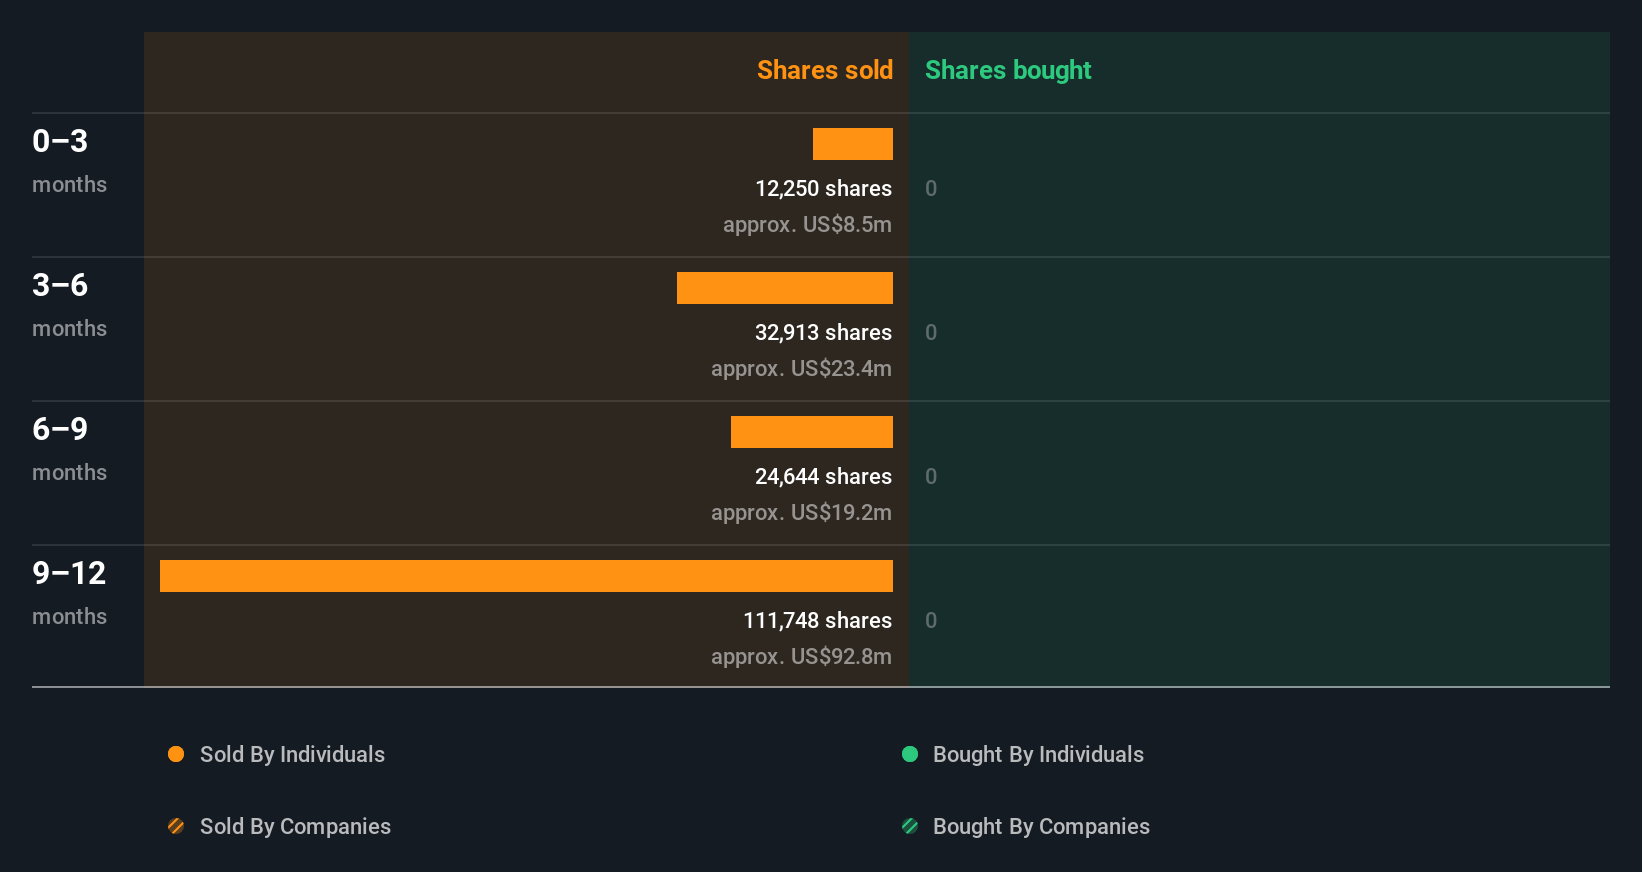The image size is (1642, 872).
Task: Click the striped Sold By Companies legend icon
Action: tap(176, 826)
